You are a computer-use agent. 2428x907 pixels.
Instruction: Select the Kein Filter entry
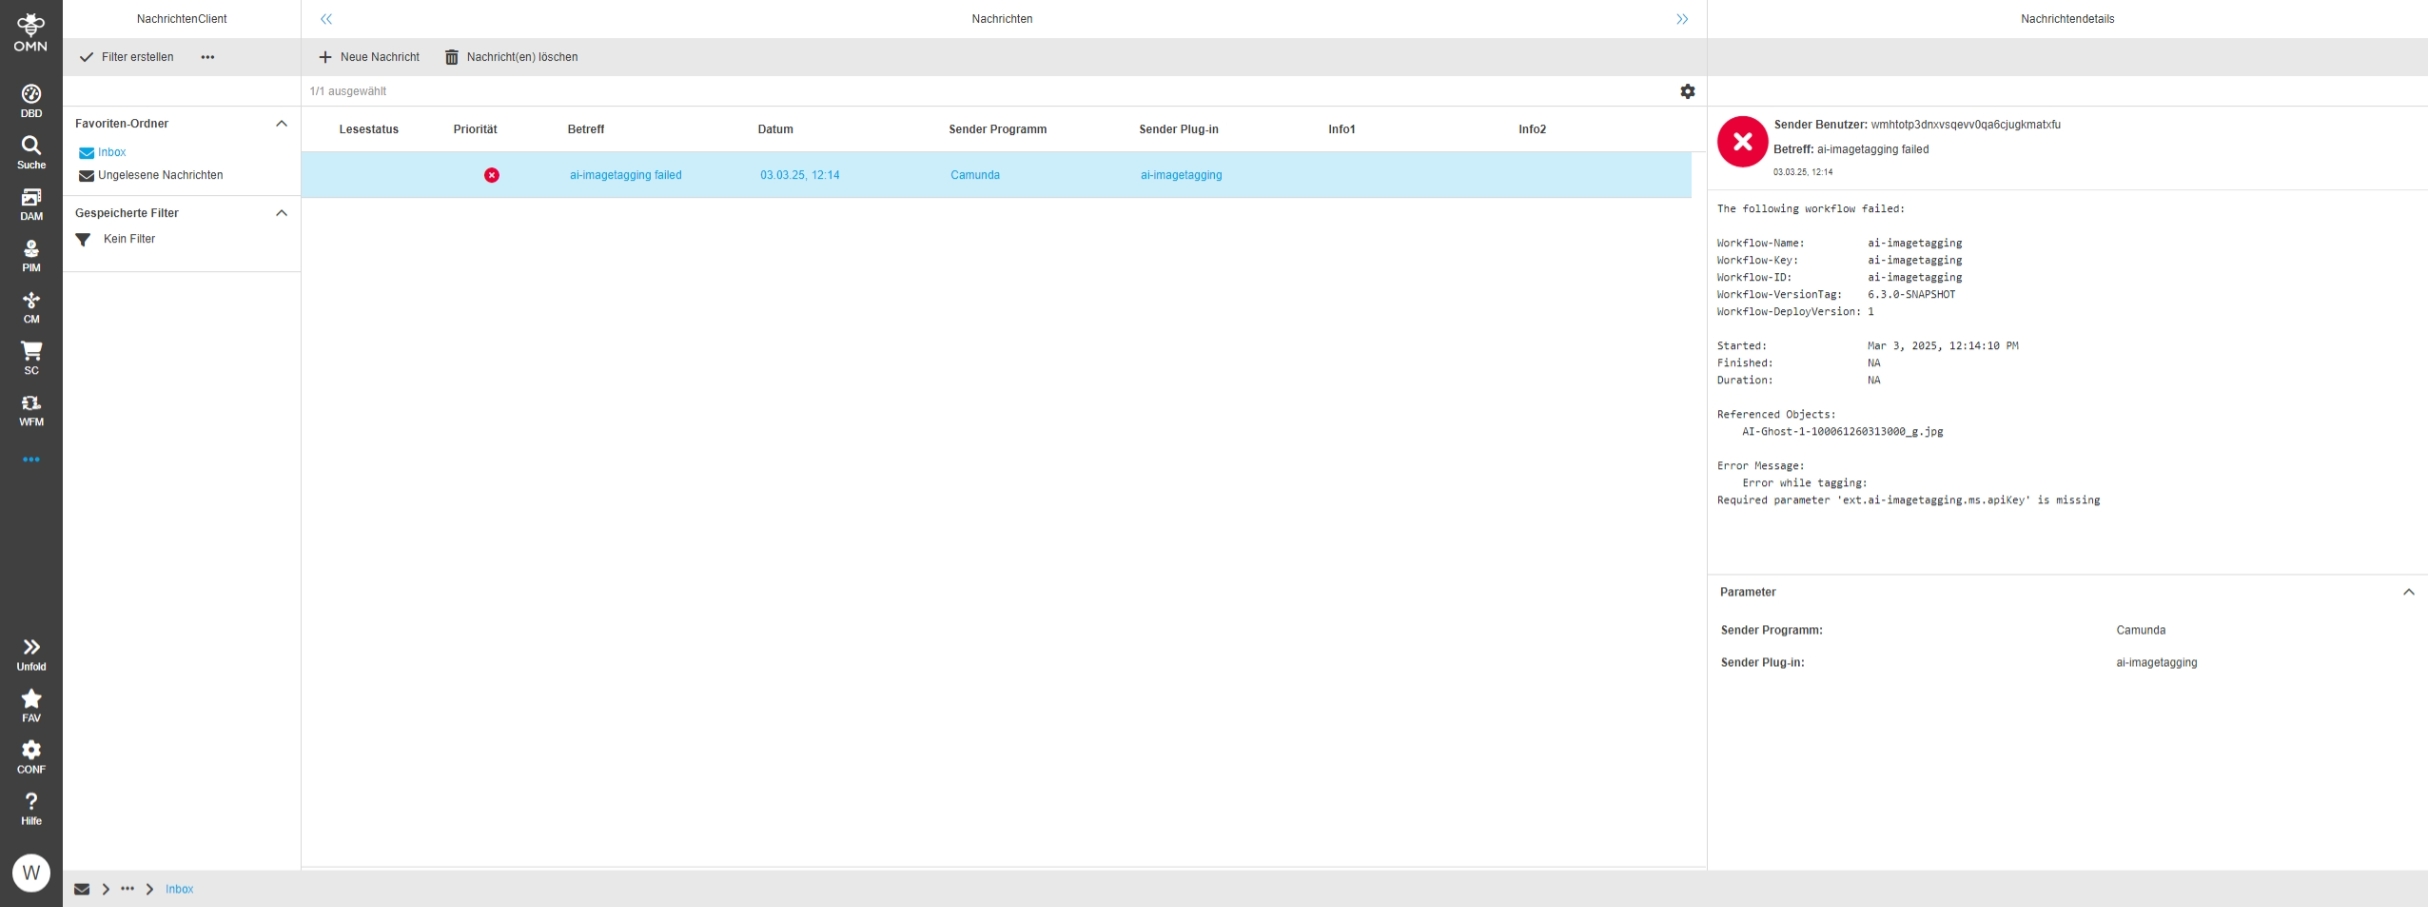(x=116, y=240)
